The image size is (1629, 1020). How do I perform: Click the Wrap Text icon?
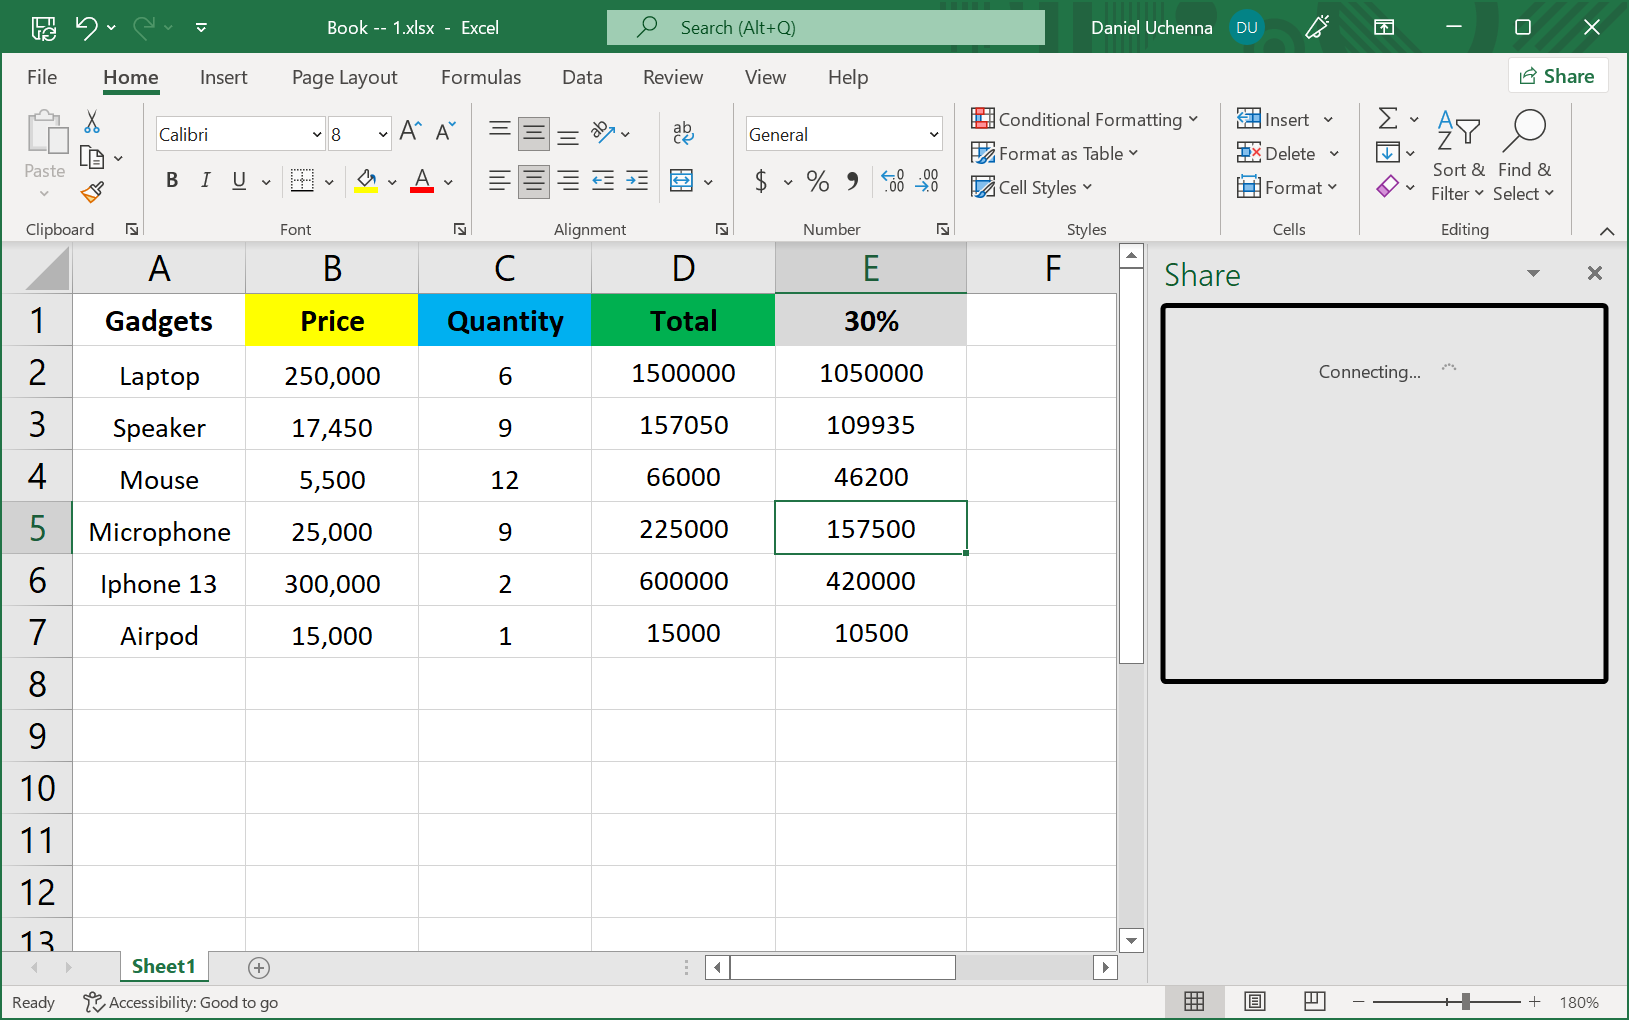(x=684, y=133)
